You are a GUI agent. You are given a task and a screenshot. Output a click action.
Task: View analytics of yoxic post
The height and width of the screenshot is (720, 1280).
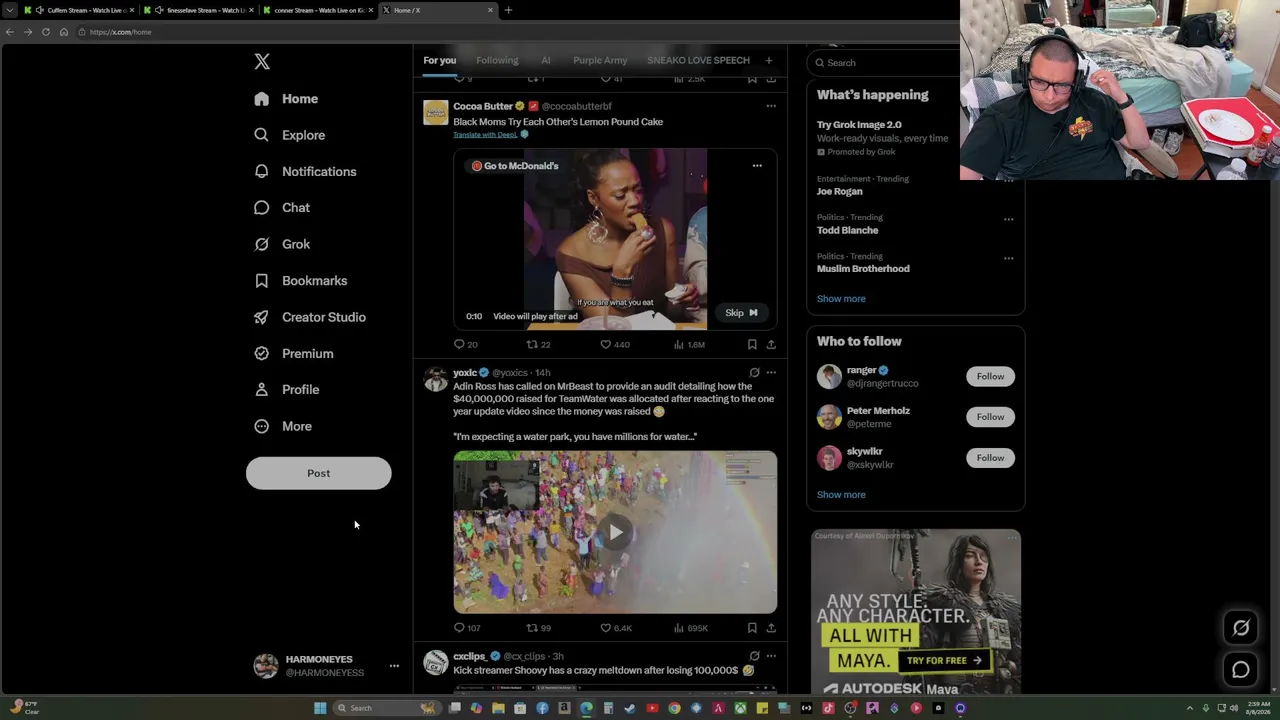tap(690, 628)
